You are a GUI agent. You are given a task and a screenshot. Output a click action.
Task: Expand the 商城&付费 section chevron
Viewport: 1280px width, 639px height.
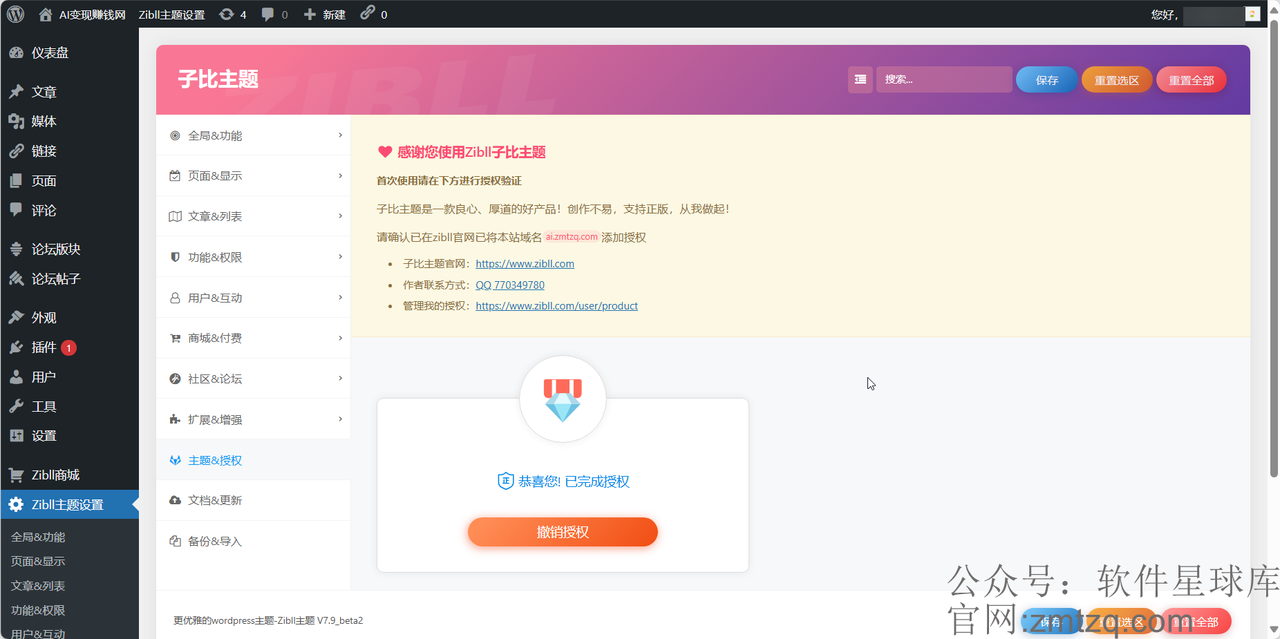tap(340, 338)
